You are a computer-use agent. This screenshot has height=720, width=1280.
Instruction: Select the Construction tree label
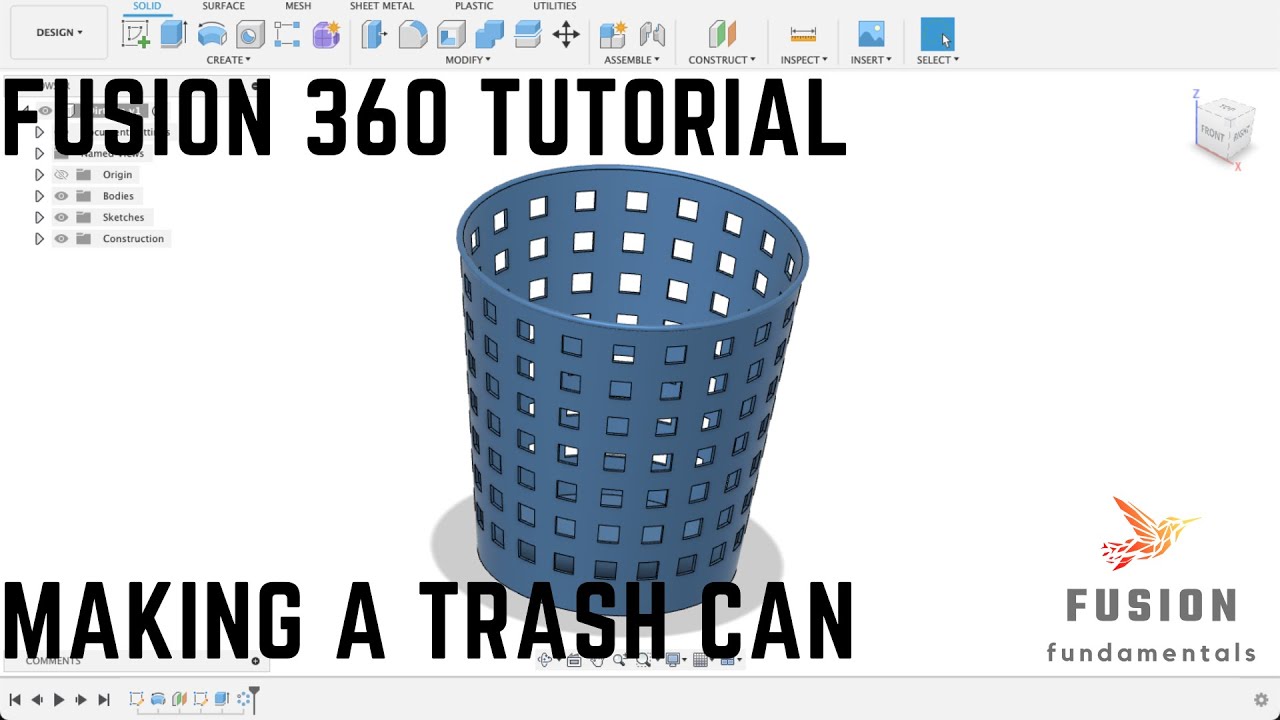[x=133, y=239]
